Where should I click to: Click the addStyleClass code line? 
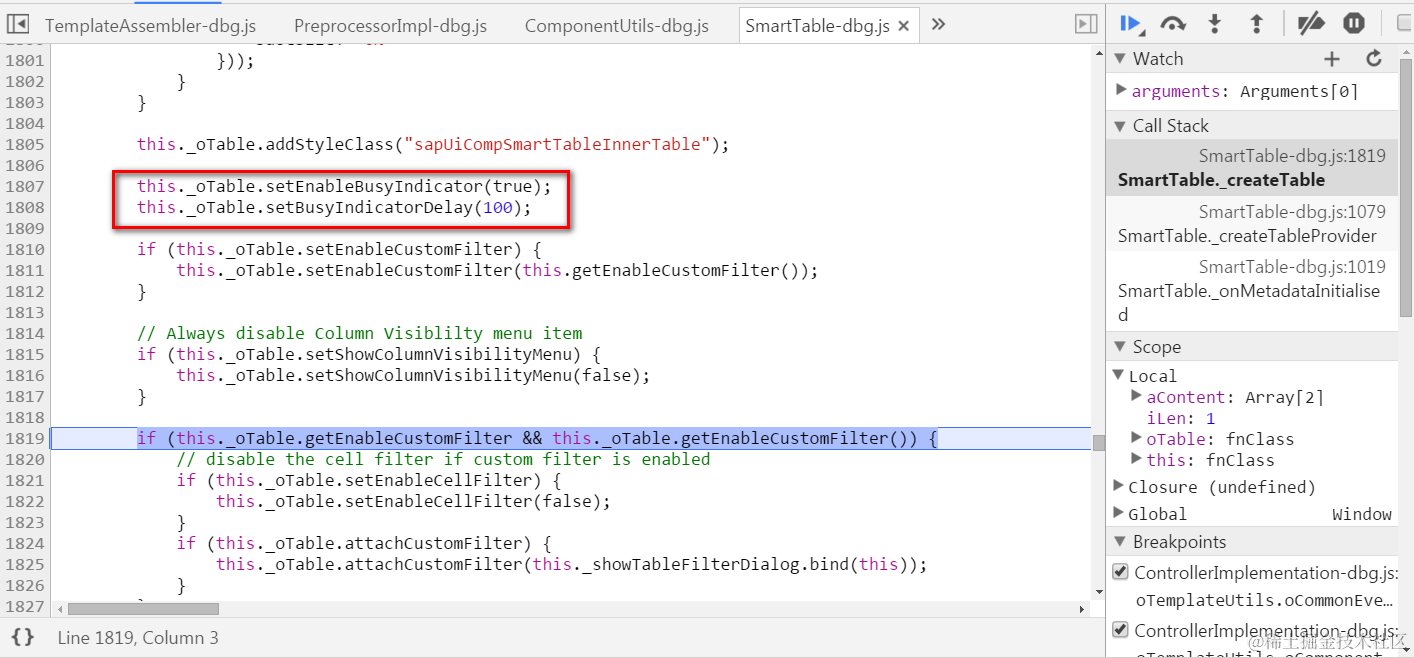tap(433, 144)
